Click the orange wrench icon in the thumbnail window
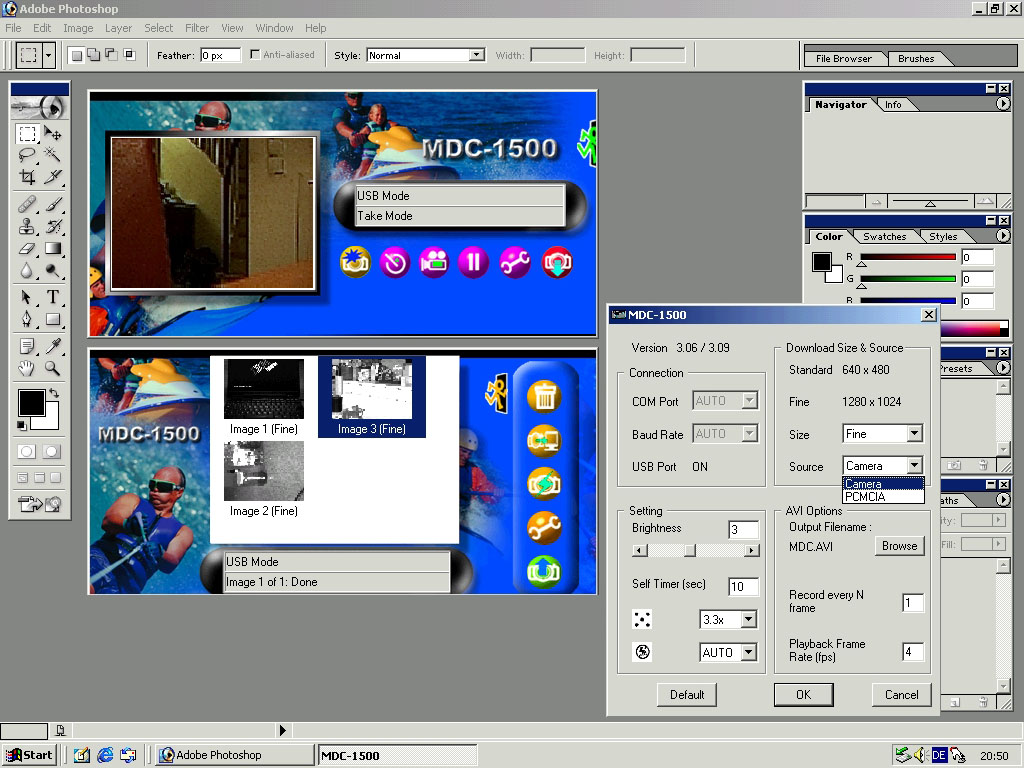Image resolution: width=1024 pixels, height=768 pixels. coord(545,528)
